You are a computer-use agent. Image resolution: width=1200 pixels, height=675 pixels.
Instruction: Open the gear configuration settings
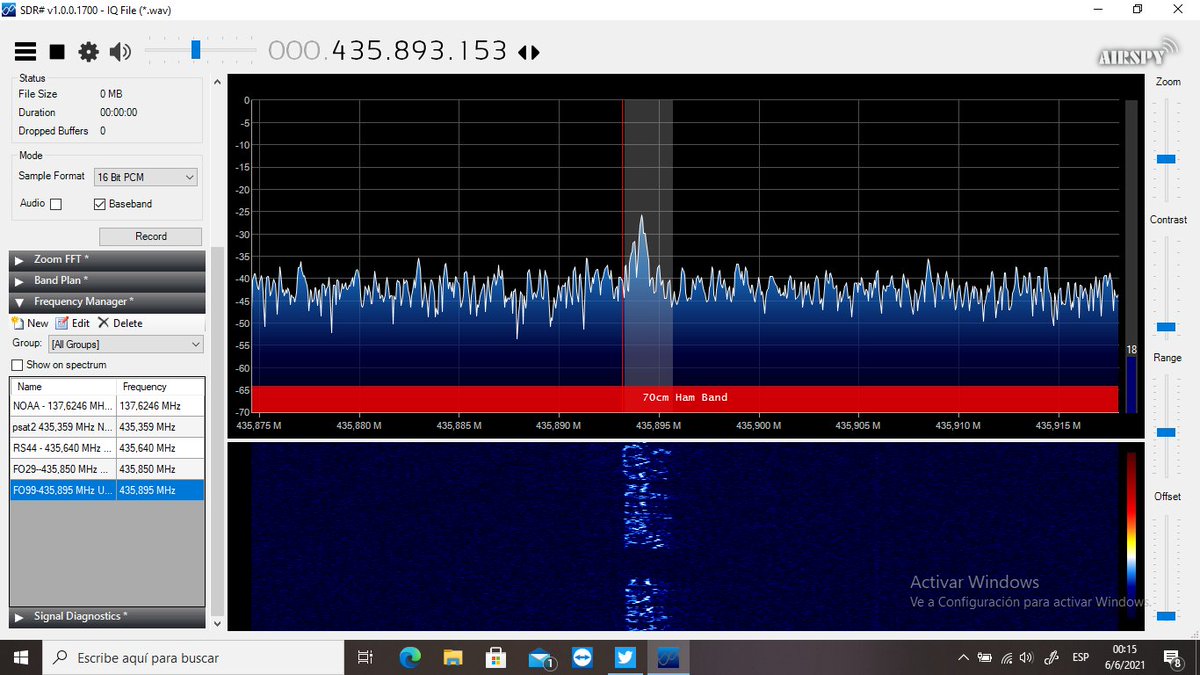[x=89, y=51]
